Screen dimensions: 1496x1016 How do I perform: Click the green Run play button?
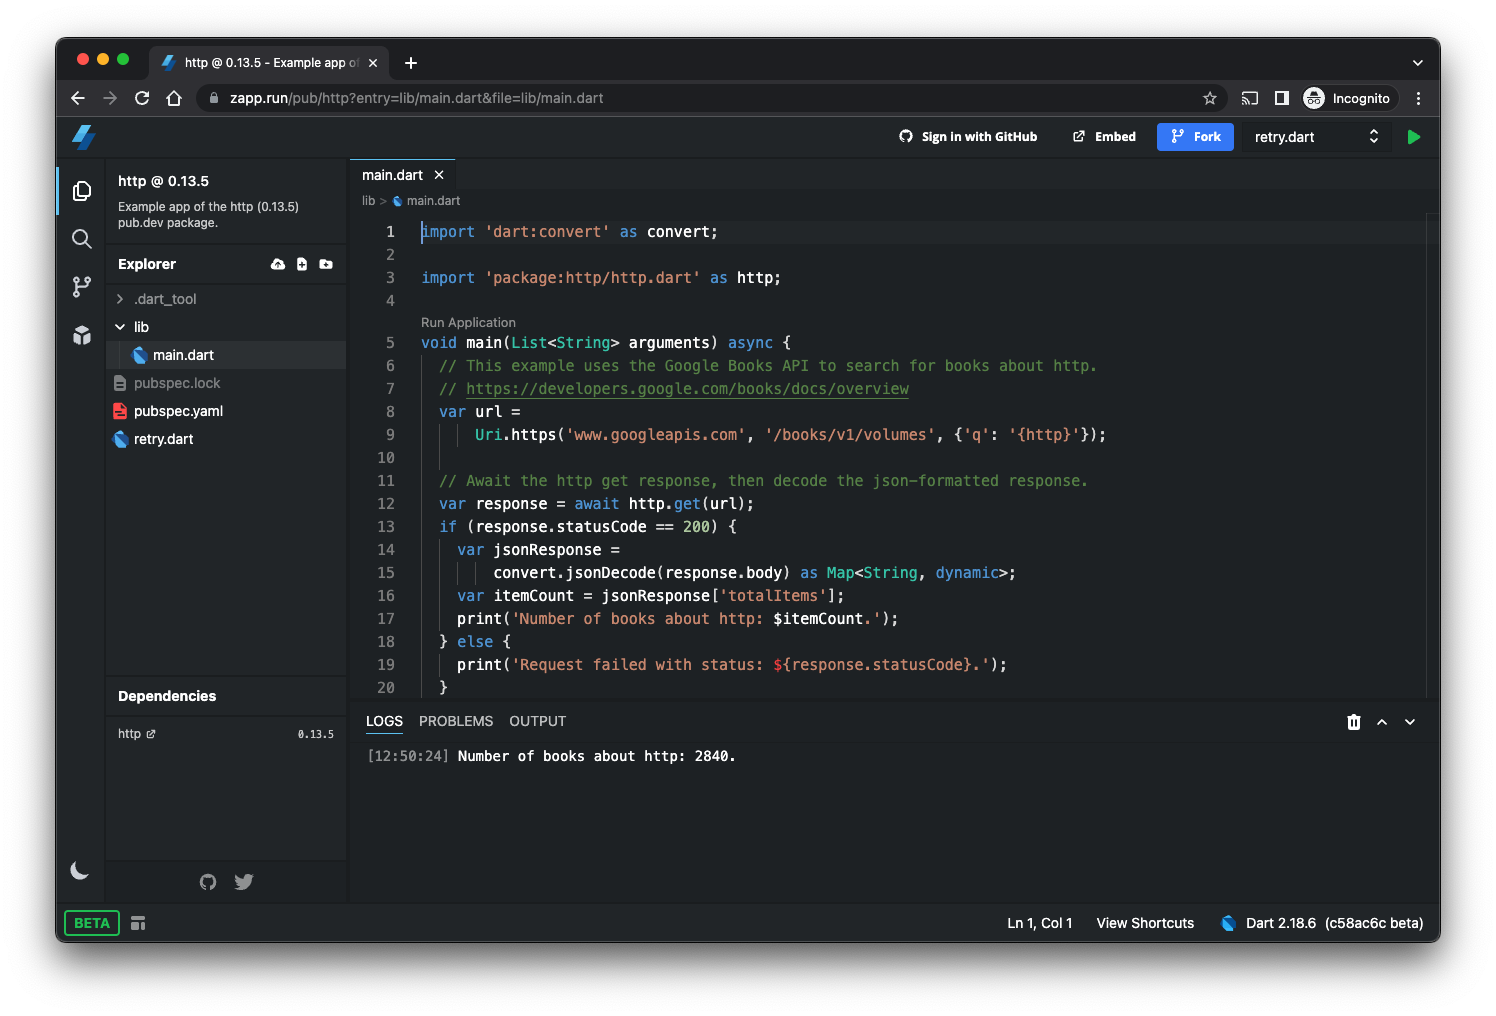click(x=1413, y=137)
